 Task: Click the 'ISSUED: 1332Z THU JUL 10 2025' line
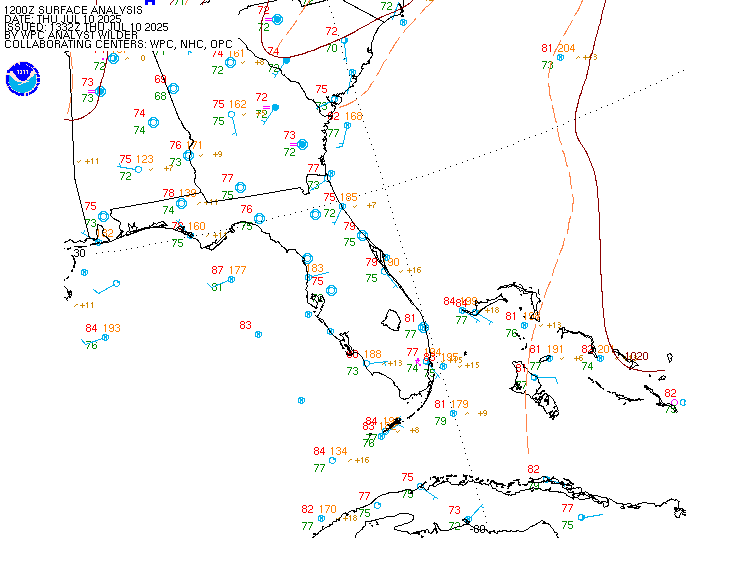pos(86,27)
